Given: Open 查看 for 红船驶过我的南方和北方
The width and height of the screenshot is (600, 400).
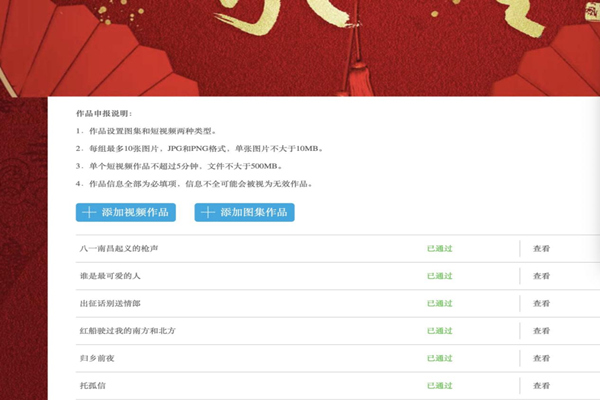Looking at the screenshot, I should point(541,331).
